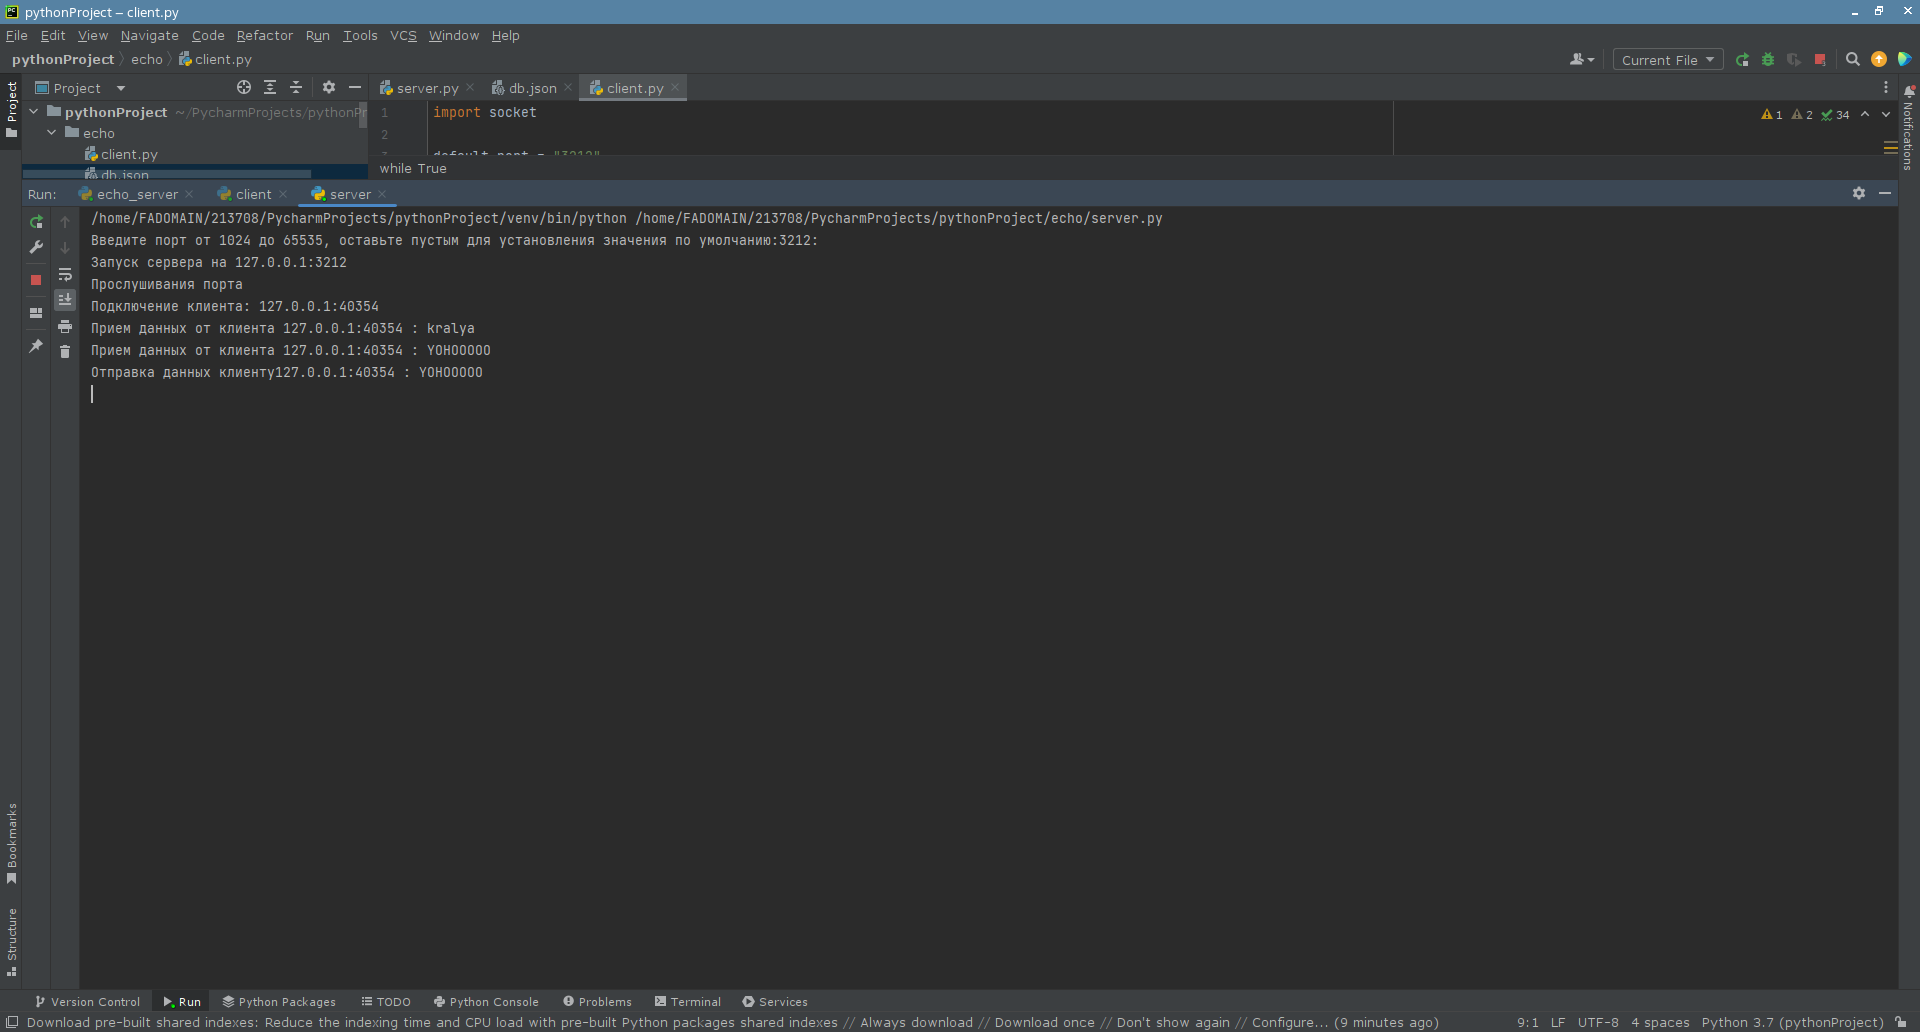Collapse the echo folder in Project view
The image size is (1920, 1032).
52,132
